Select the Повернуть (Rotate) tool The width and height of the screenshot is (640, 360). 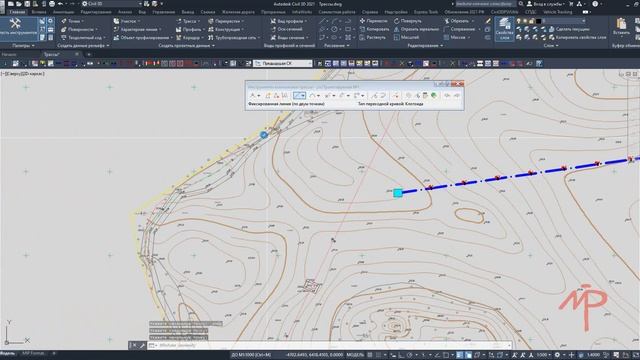[408, 21]
